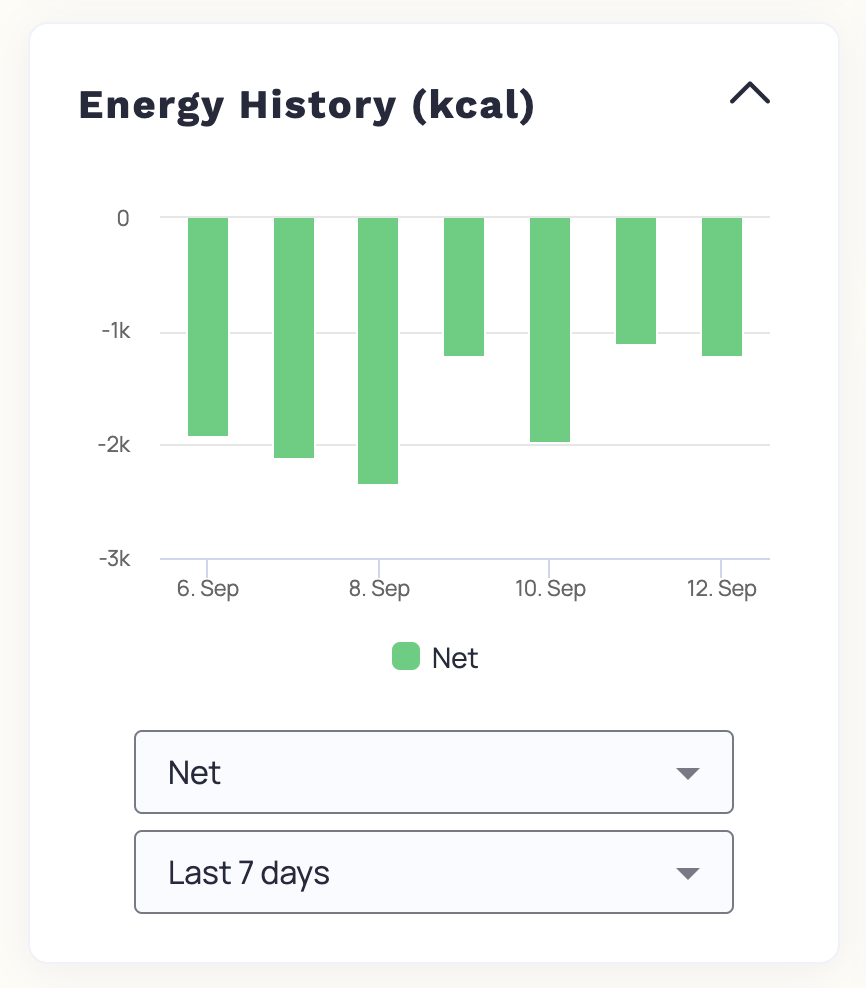Click the 12. Sep axis label
Viewport: 866px width, 988px height.
click(x=724, y=588)
